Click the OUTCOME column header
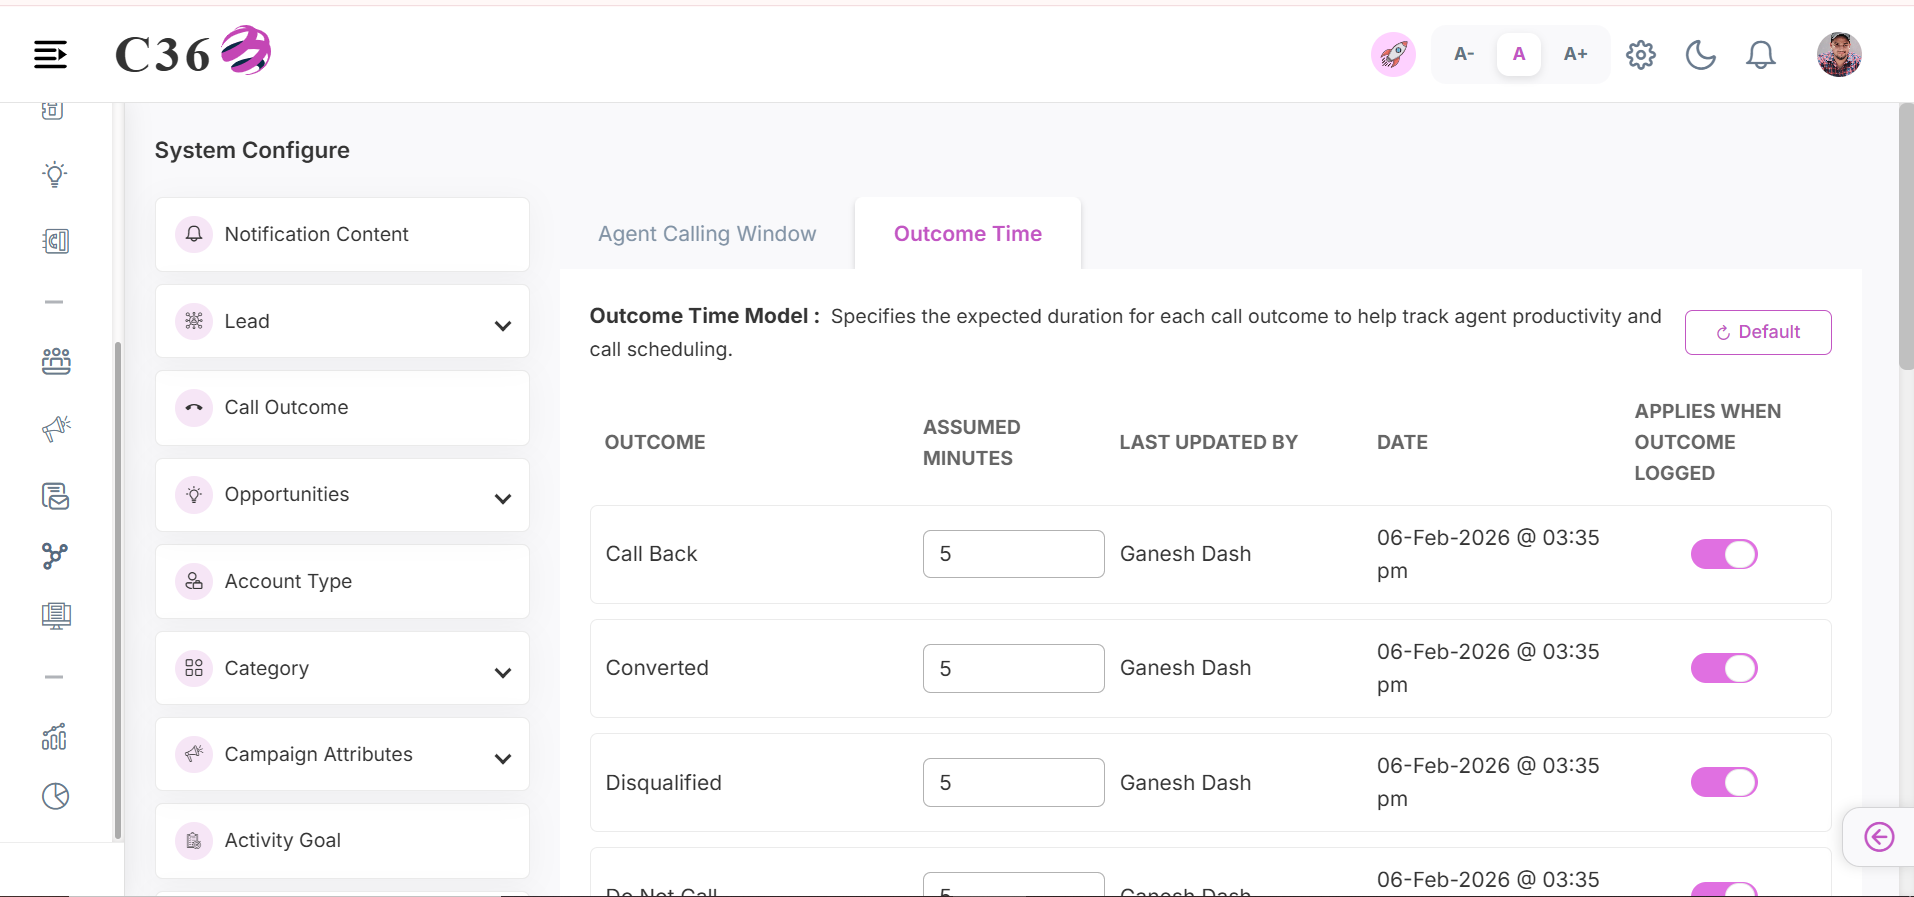Image resolution: width=1914 pixels, height=897 pixels. (x=655, y=442)
